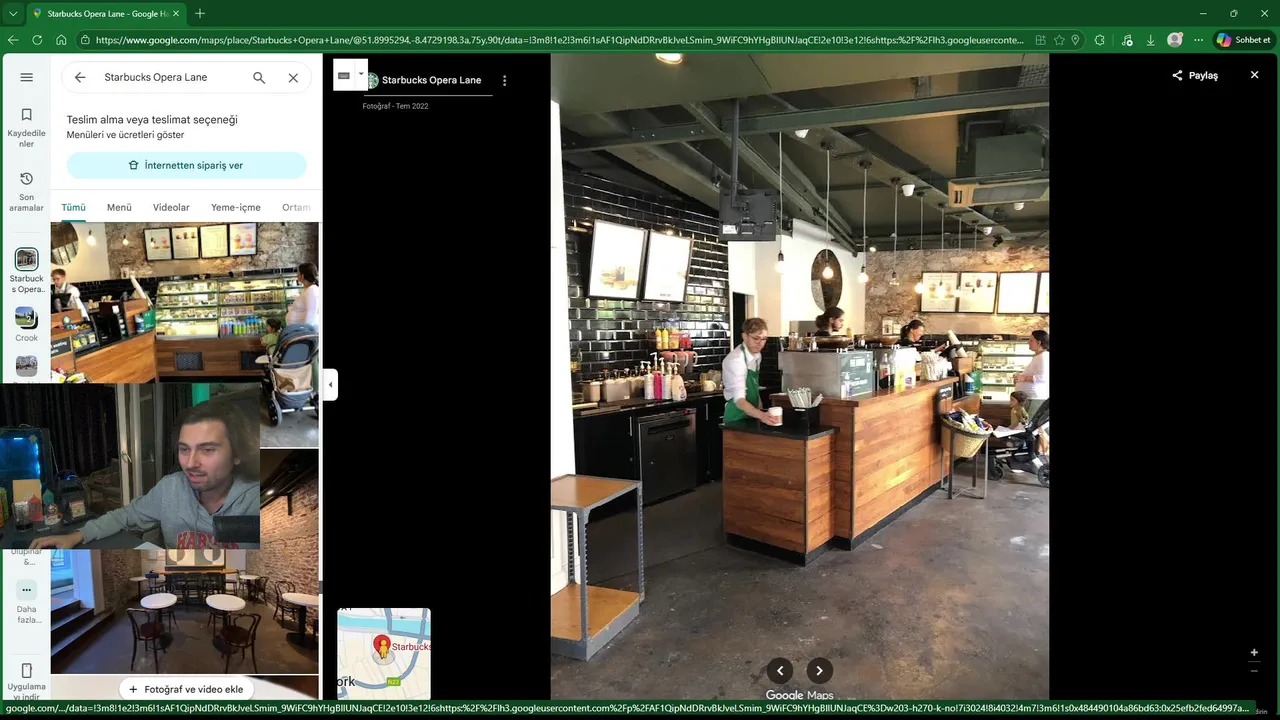This screenshot has width=1280, height=720.
Task: Open the counter and pastry display photo
Action: pyautogui.click(x=185, y=302)
